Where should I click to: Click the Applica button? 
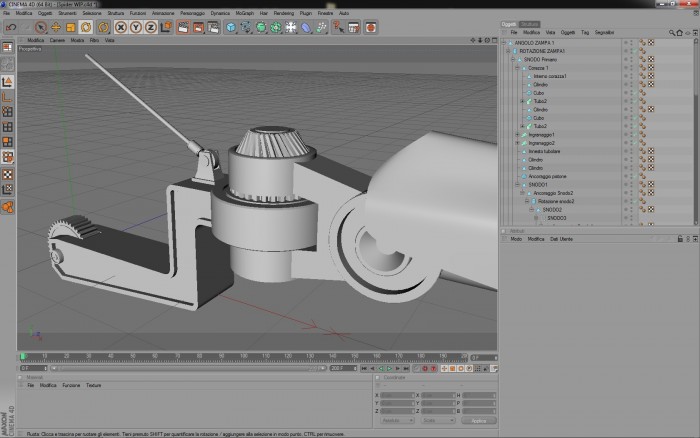tap(479, 421)
